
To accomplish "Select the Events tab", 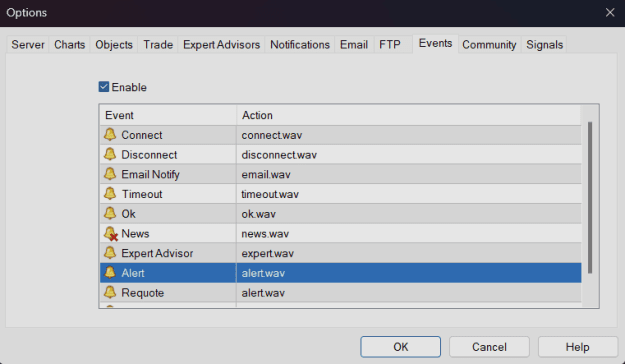I will pyautogui.click(x=436, y=43).
